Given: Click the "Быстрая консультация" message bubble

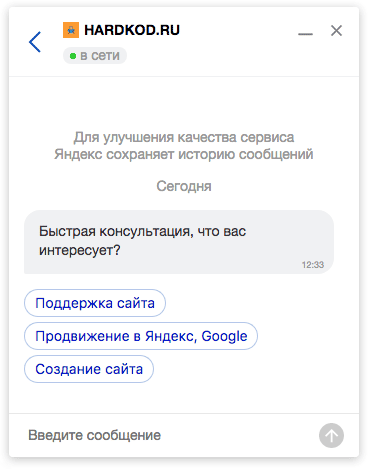Looking at the screenshot, I should 179,242.
